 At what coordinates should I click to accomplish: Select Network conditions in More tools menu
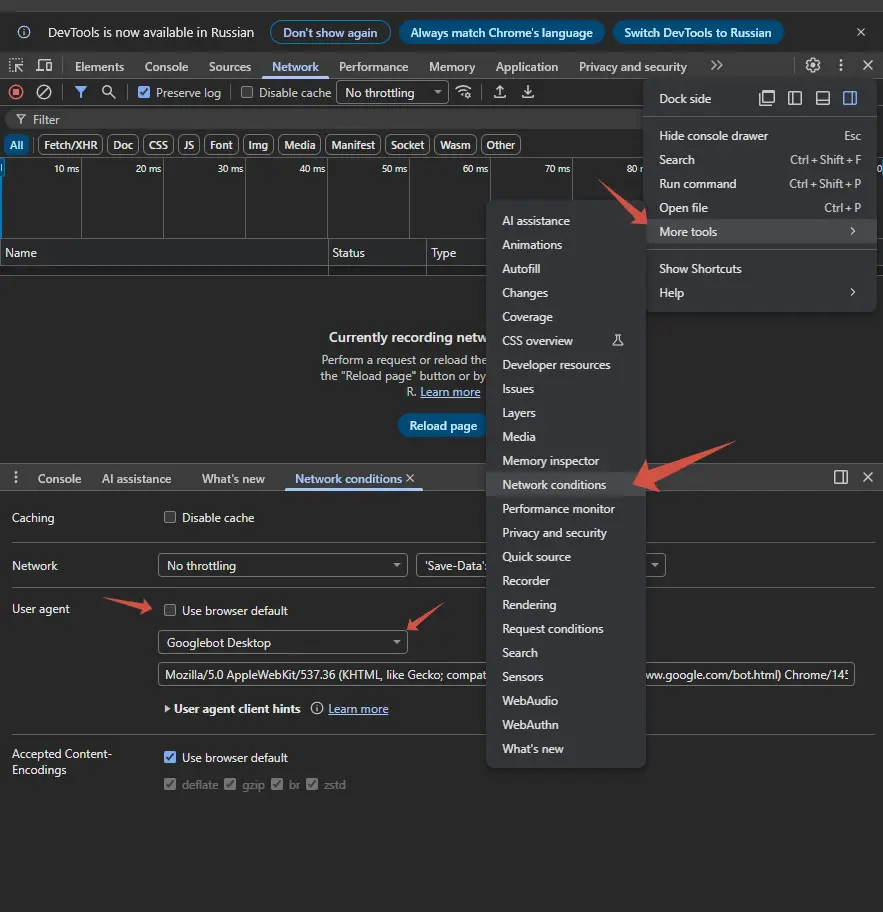pyautogui.click(x=554, y=485)
